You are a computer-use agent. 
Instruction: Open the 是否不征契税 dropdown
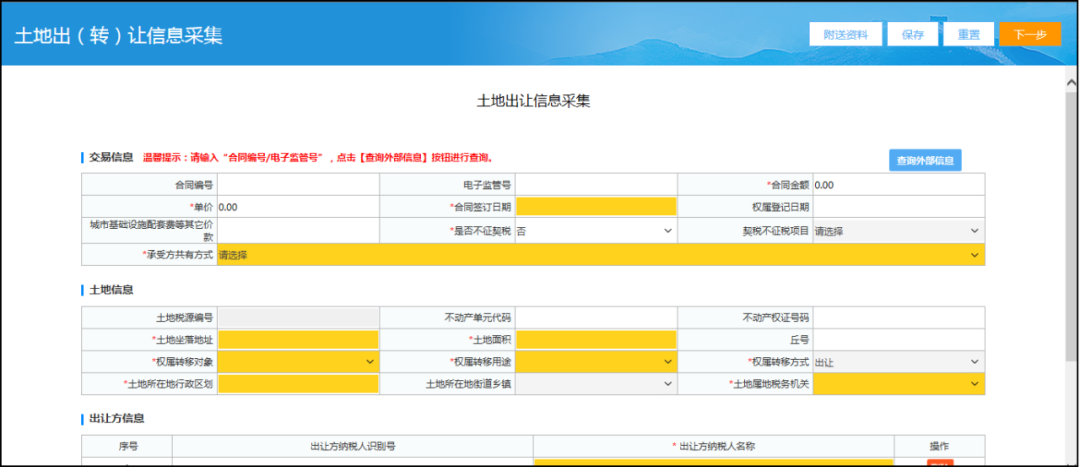[596, 230]
